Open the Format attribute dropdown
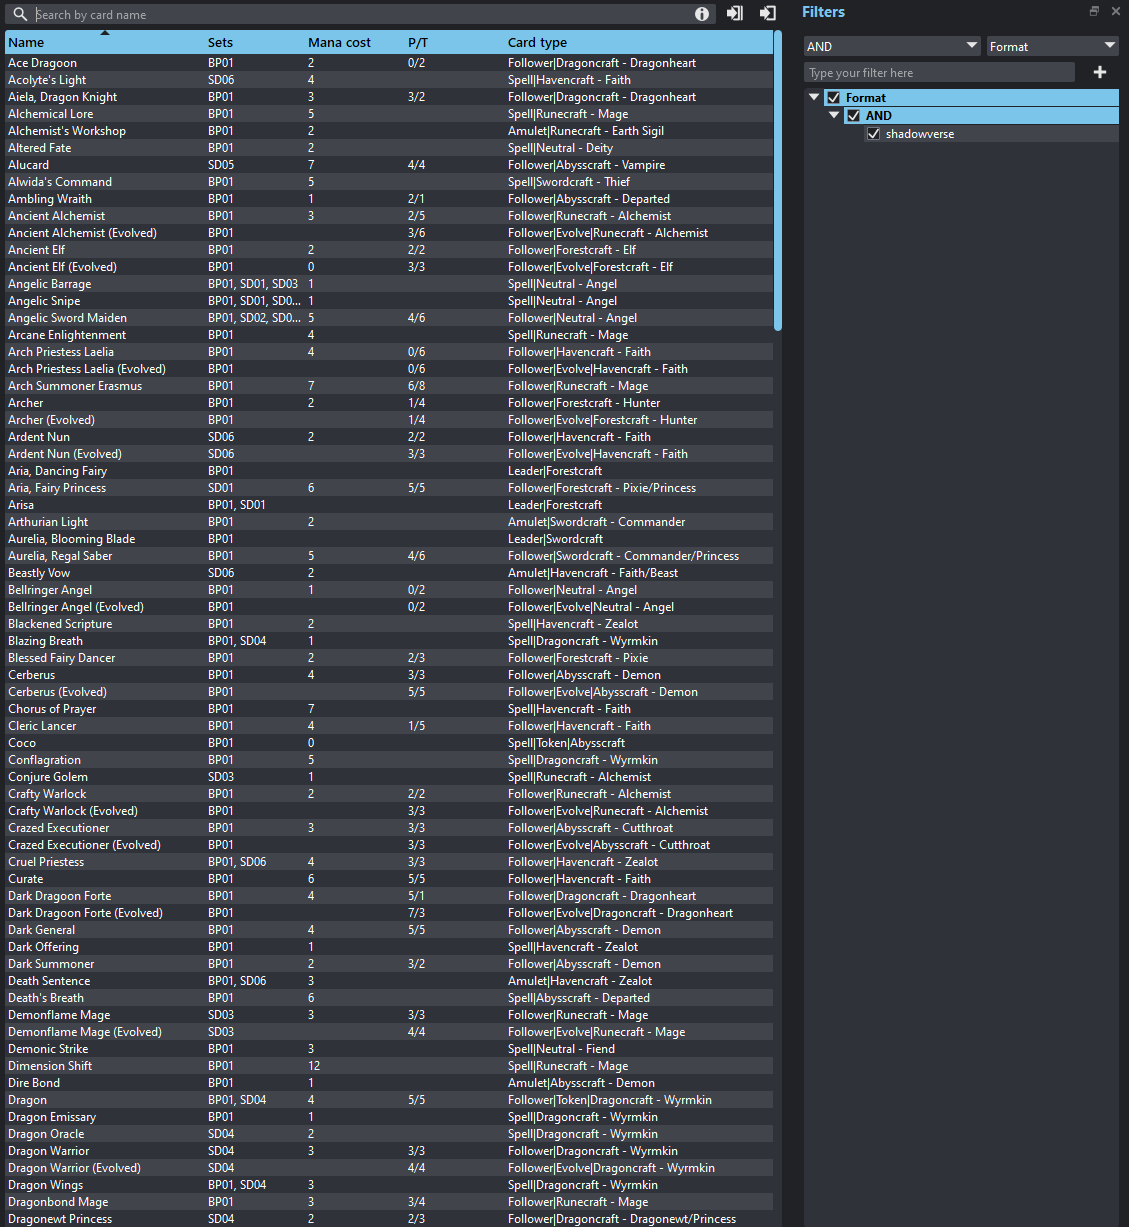1129x1227 pixels. (x=1052, y=46)
